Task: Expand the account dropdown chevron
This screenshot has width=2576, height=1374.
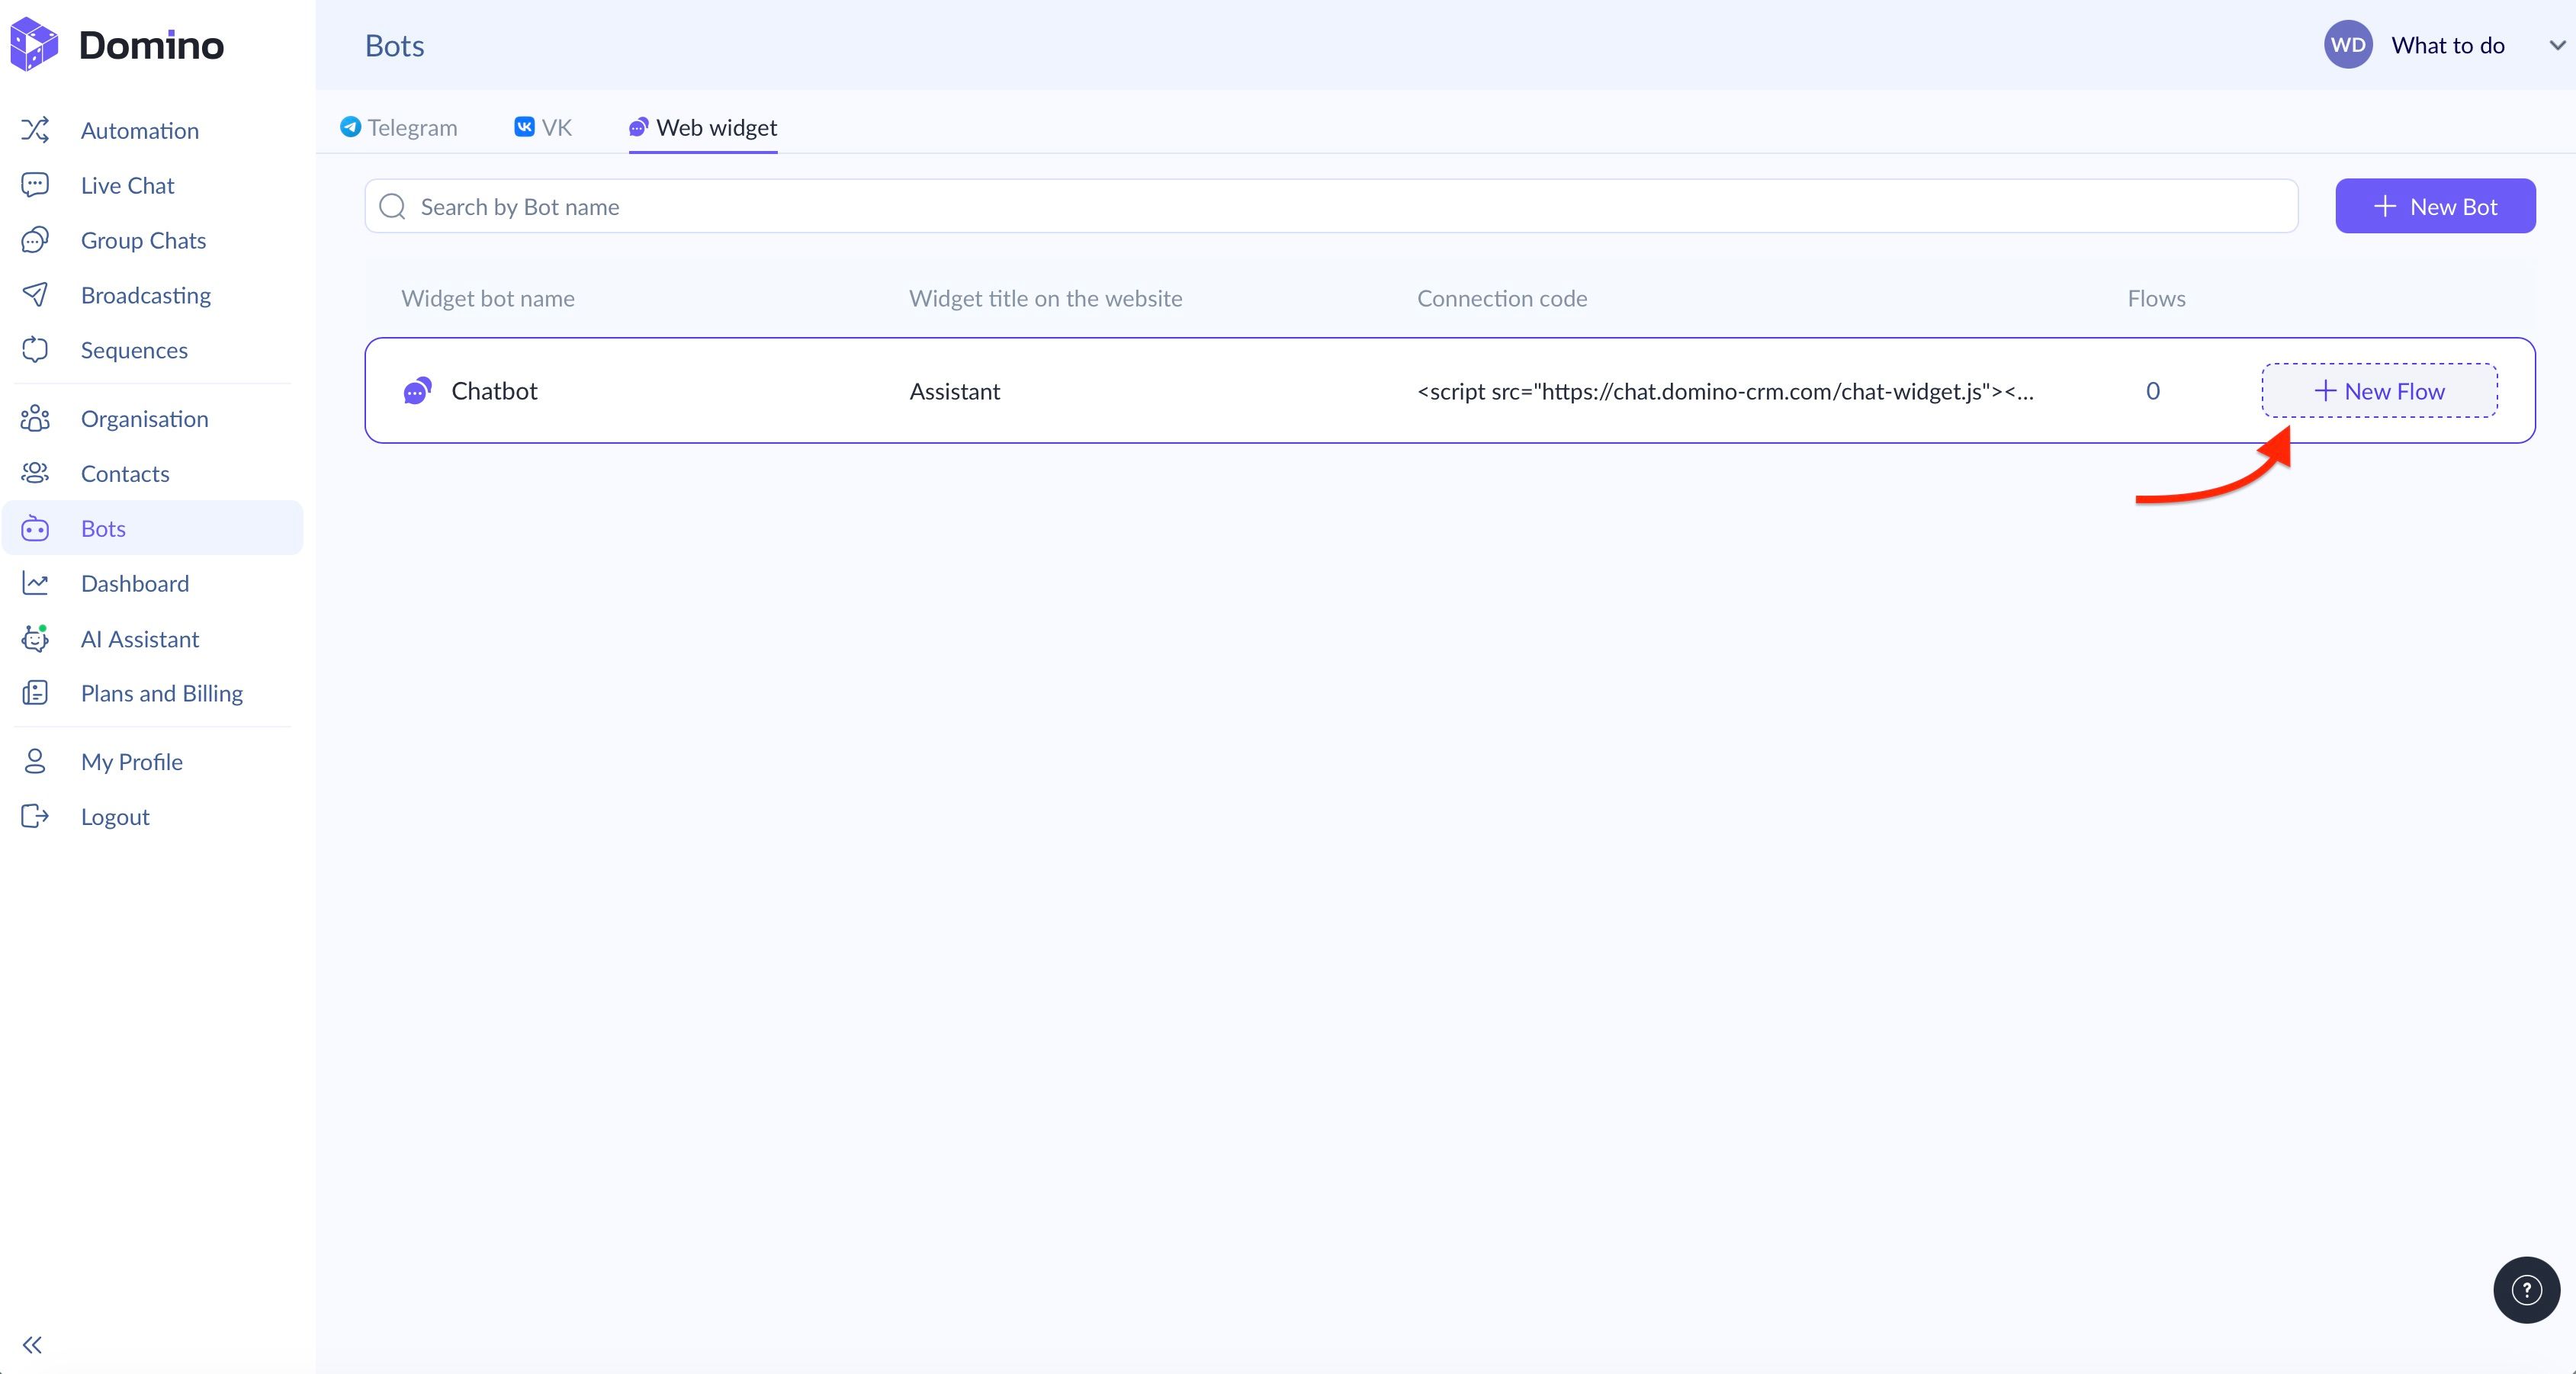Action: (x=2557, y=45)
